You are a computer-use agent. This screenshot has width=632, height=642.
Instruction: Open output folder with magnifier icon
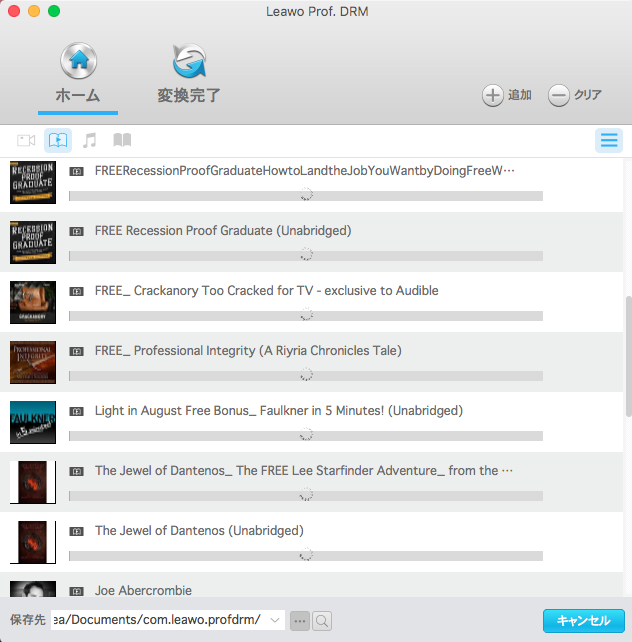pyautogui.click(x=322, y=621)
